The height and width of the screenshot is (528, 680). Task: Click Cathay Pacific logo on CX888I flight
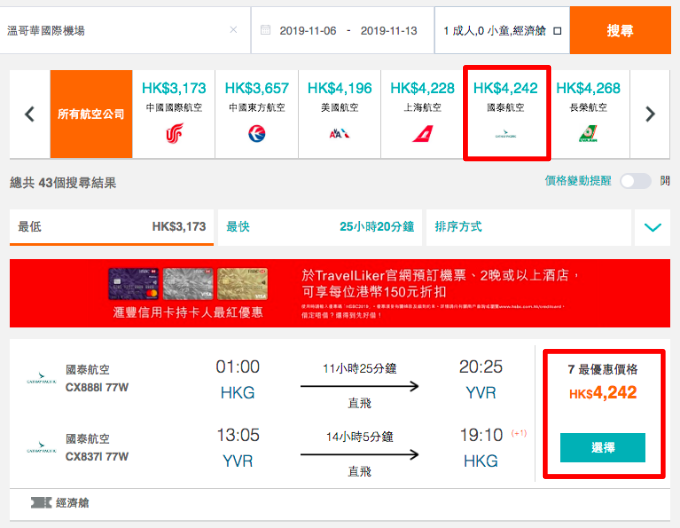[41, 378]
